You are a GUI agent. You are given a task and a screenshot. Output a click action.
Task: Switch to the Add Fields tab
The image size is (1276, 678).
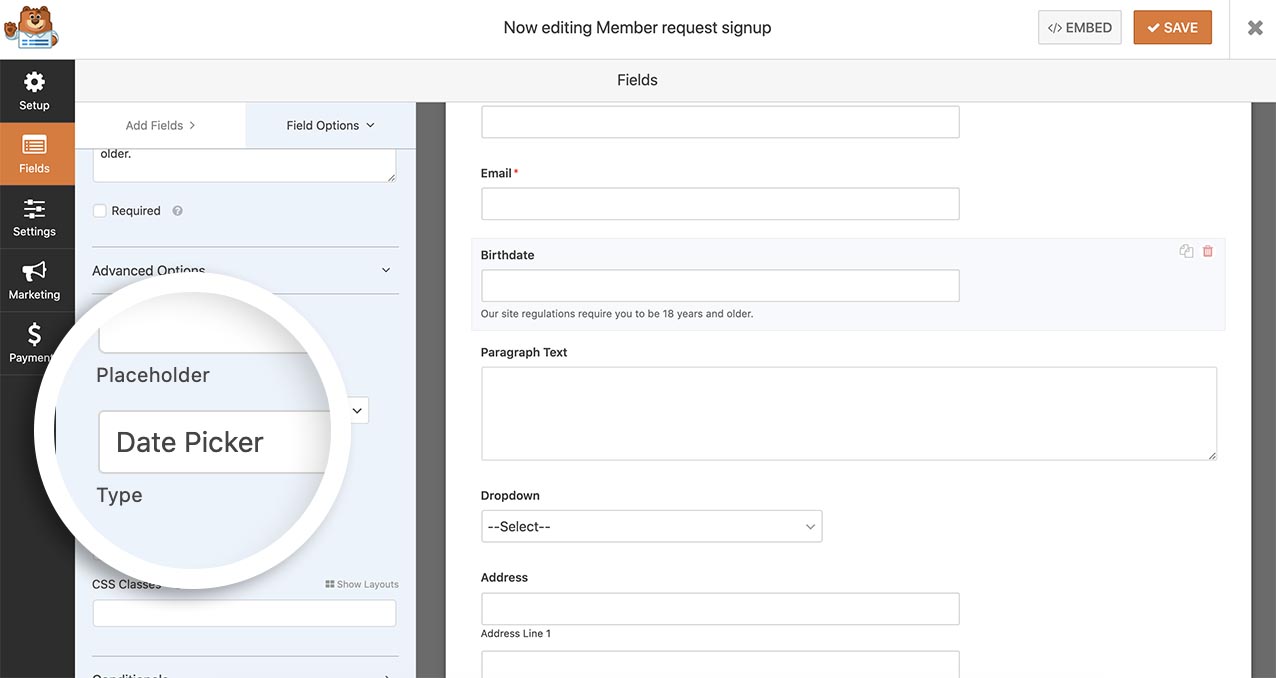point(160,125)
